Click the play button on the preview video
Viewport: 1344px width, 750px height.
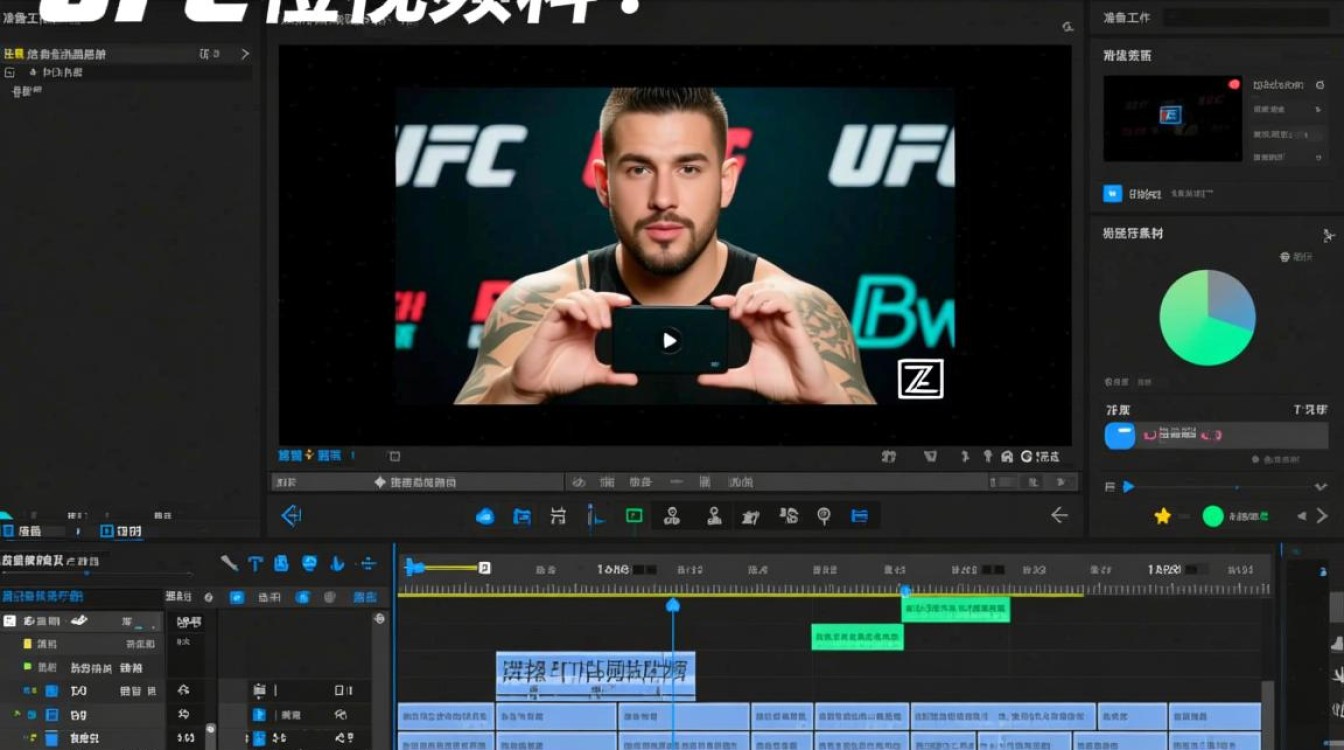pos(670,340)
